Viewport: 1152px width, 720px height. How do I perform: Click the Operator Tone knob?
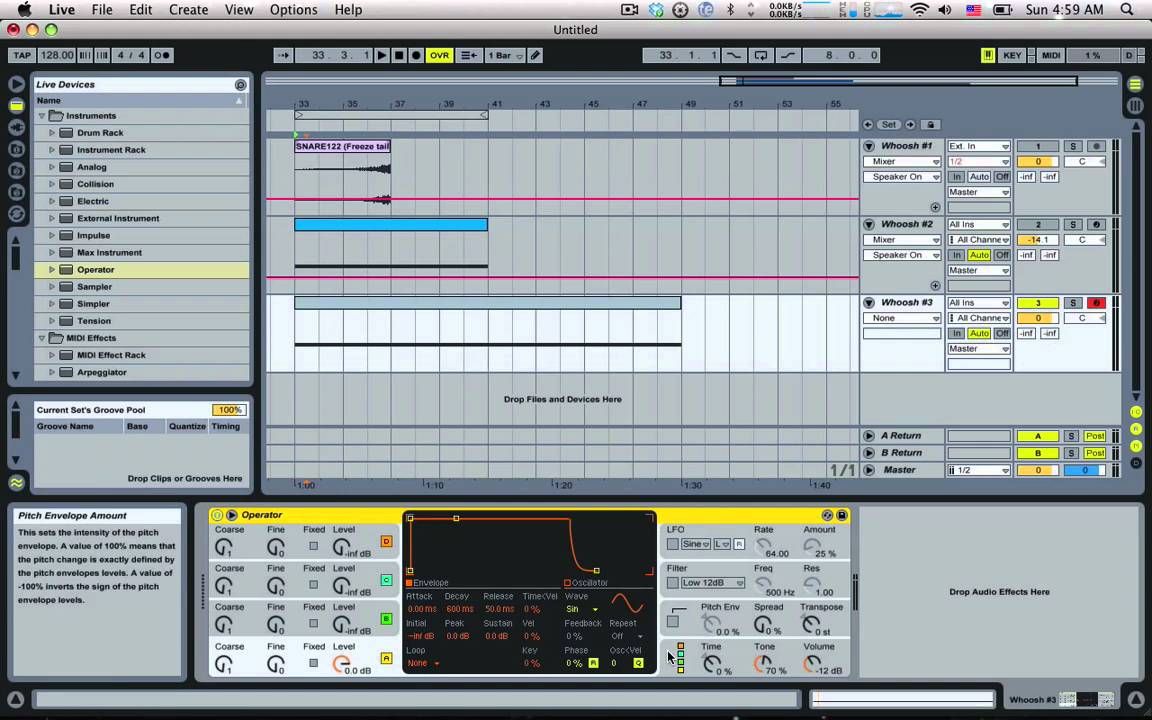coord(763,664)
